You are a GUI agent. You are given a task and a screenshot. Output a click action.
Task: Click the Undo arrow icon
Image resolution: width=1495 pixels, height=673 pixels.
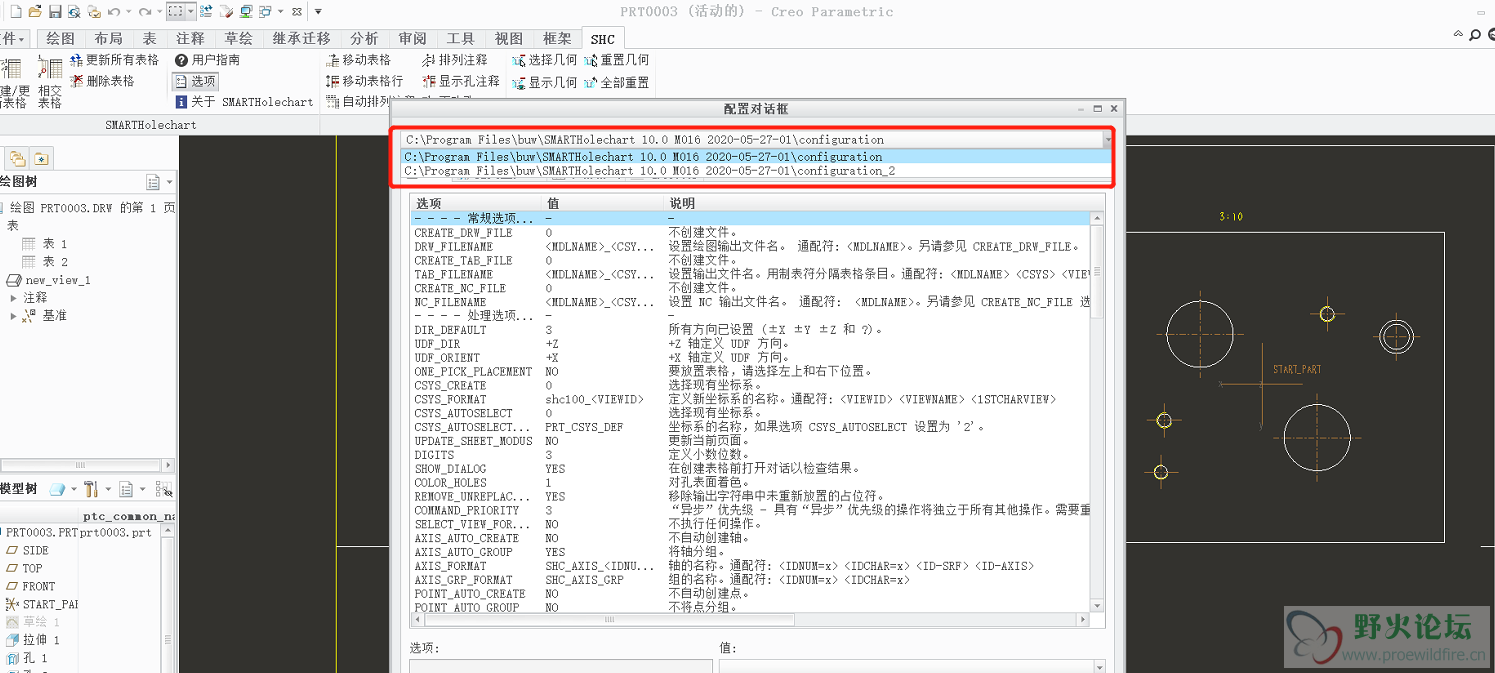[113, 11]
